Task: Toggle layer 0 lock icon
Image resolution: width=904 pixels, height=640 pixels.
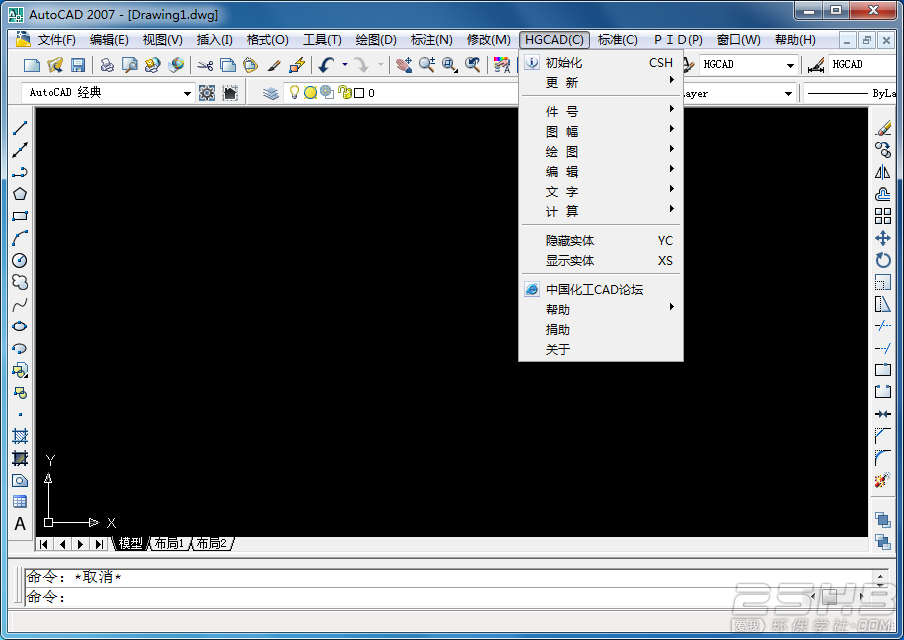Action: (x=345, y=92)
